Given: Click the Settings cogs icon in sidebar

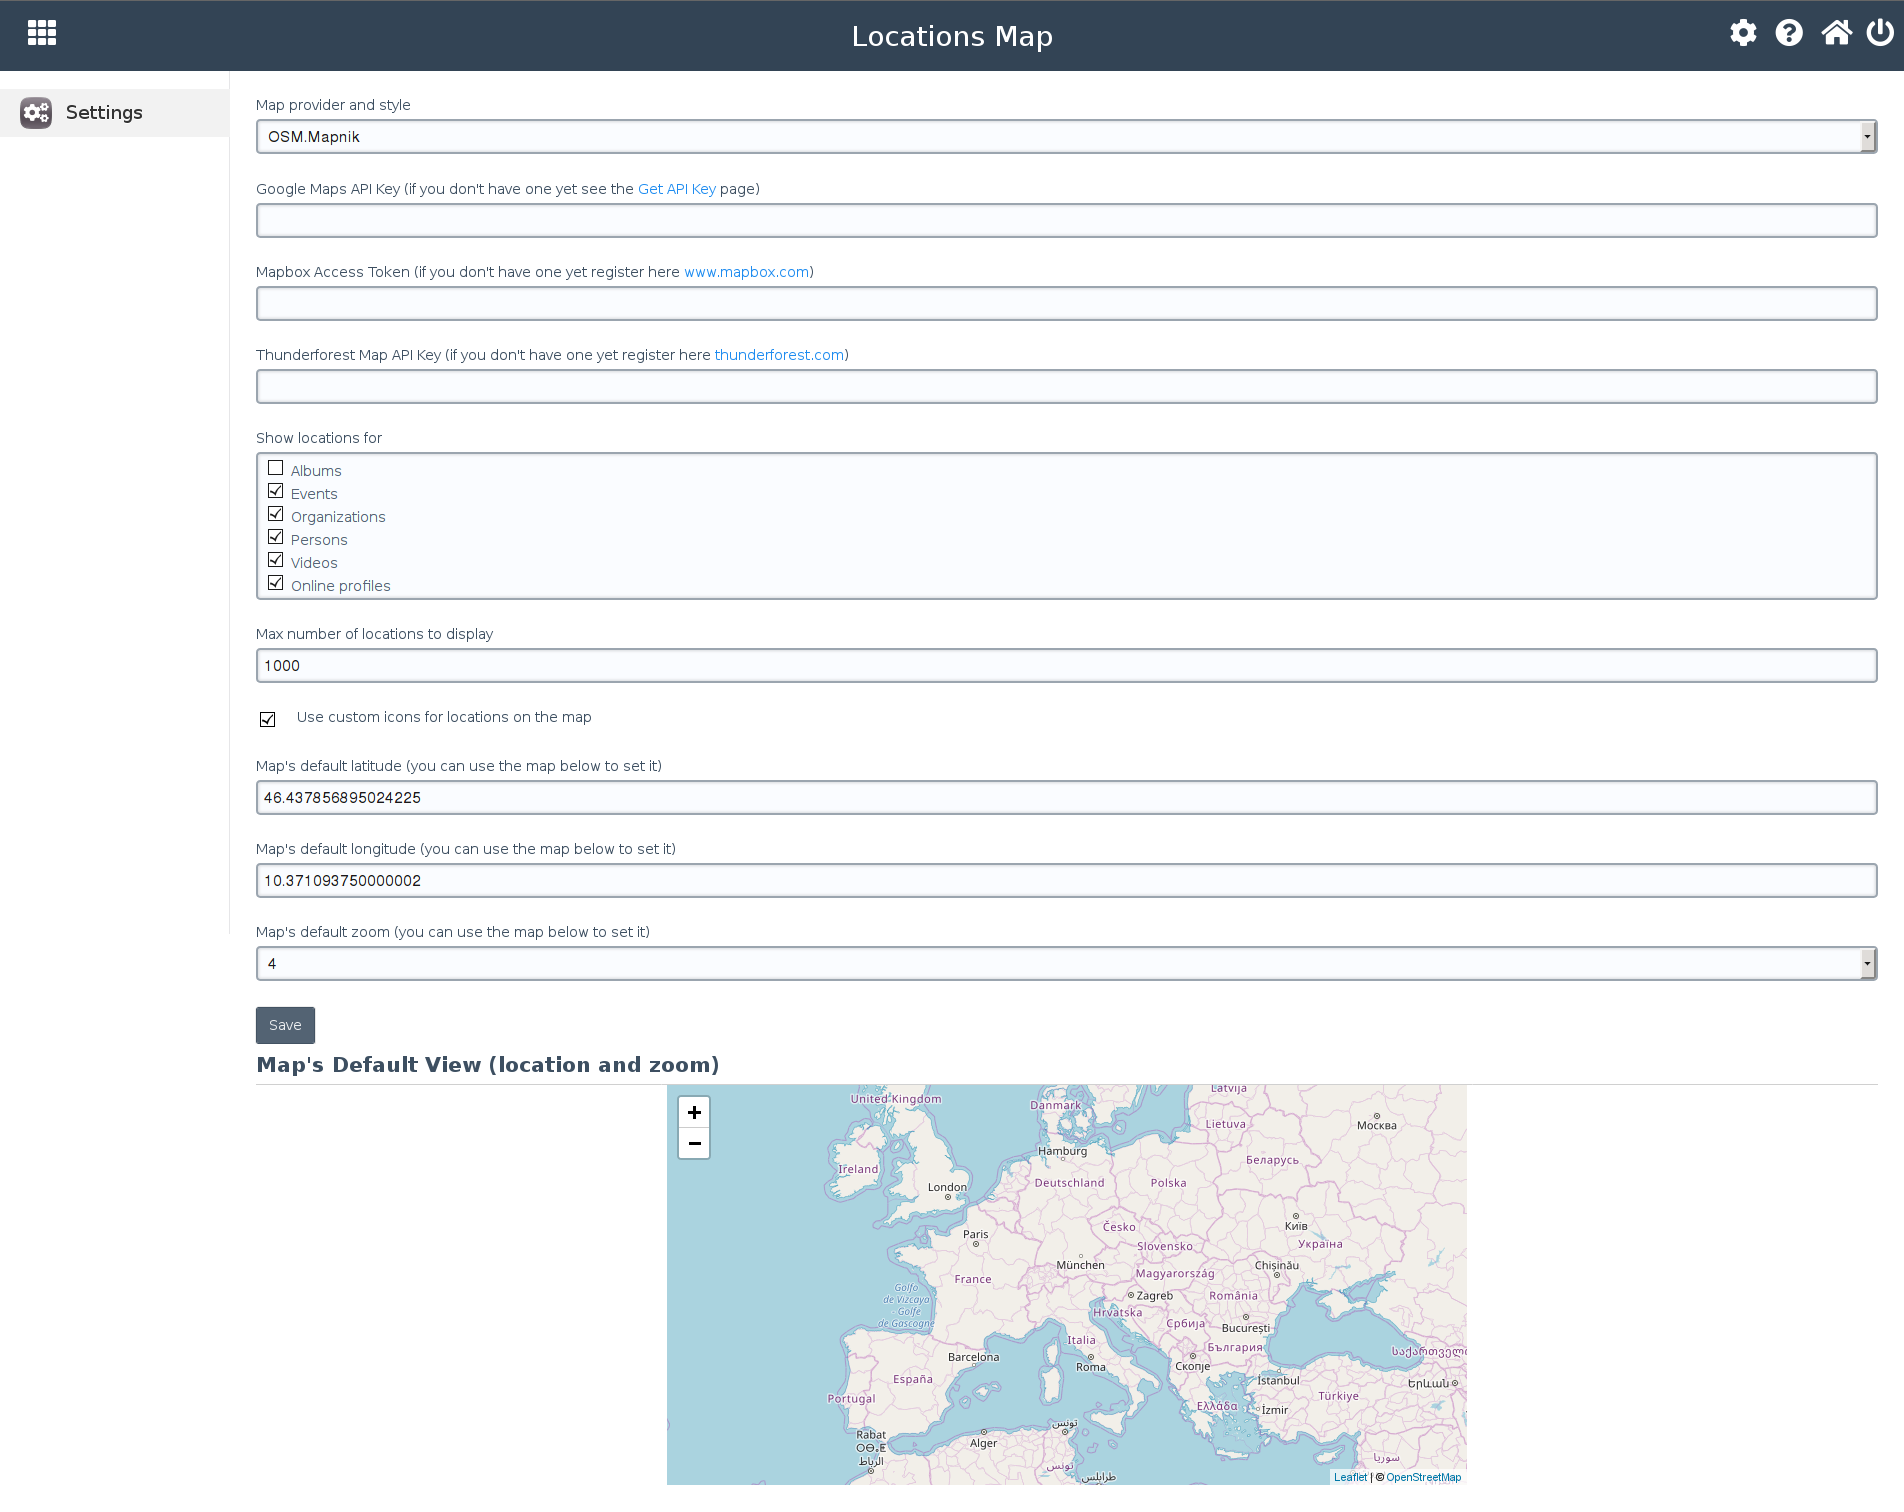Looking at the screenshot, I should [36, 113].
